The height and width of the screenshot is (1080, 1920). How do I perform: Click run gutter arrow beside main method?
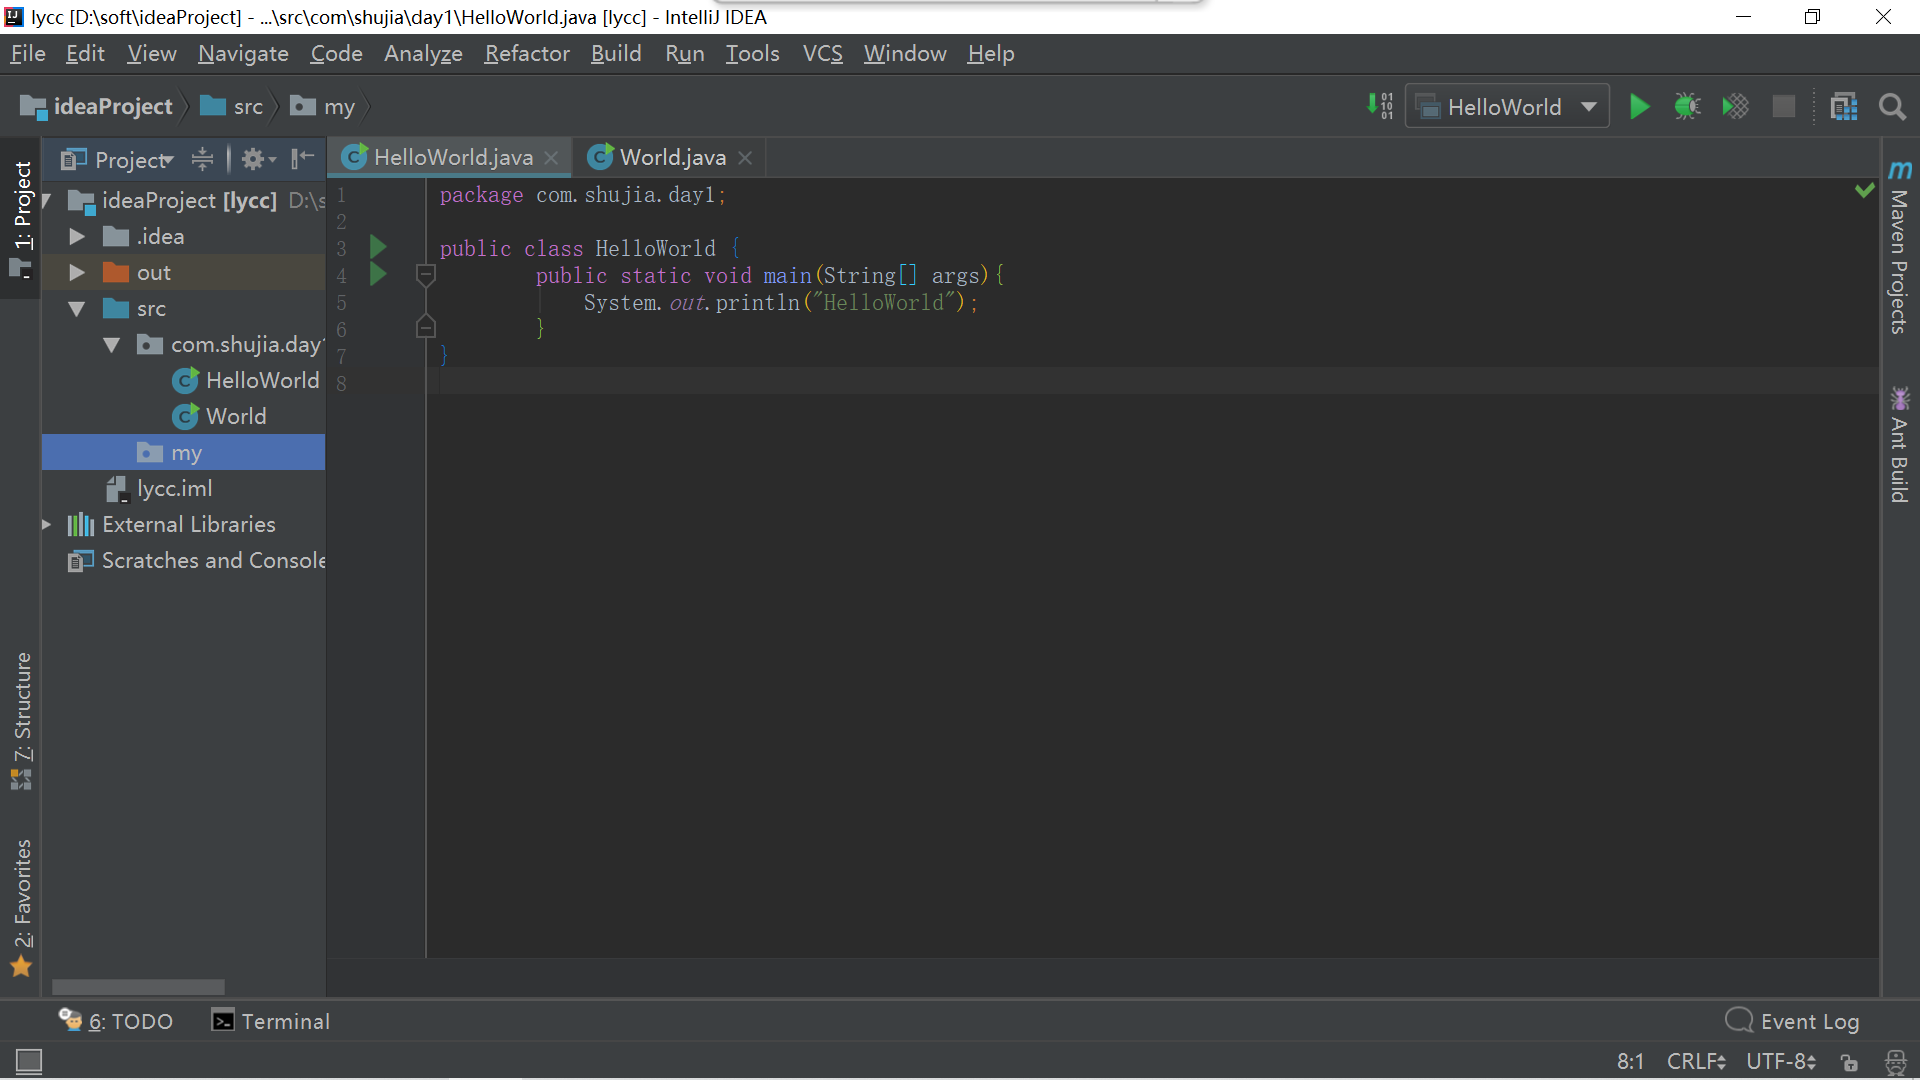378,274
